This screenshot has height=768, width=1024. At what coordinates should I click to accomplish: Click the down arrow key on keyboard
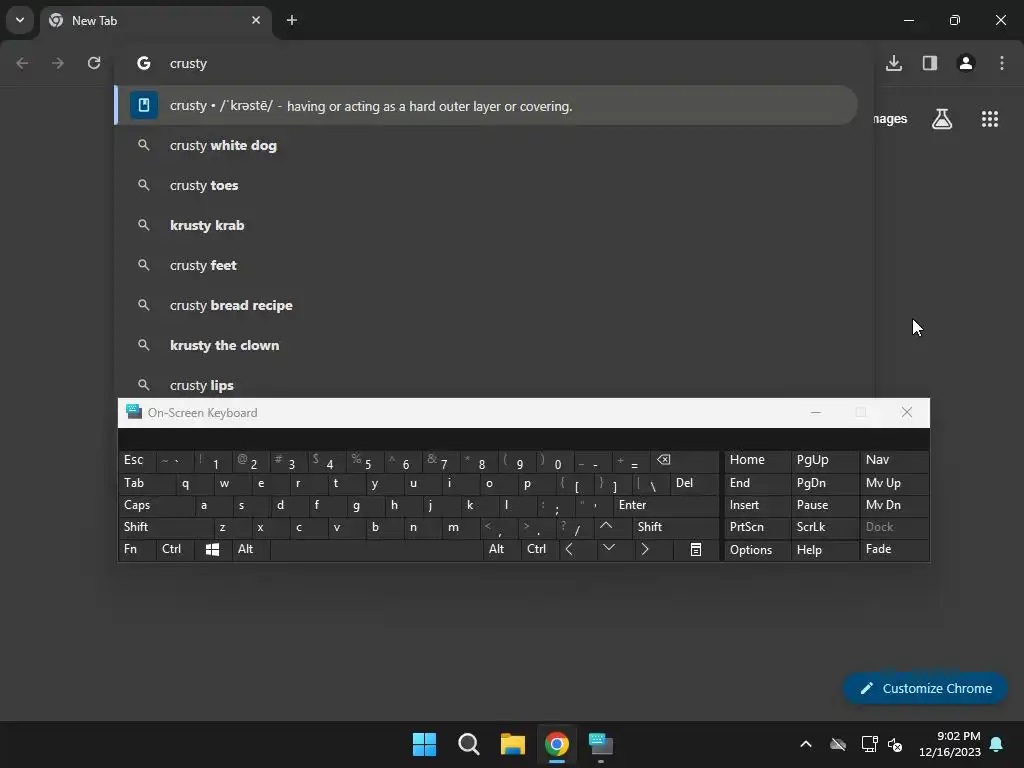pos(616,549)
